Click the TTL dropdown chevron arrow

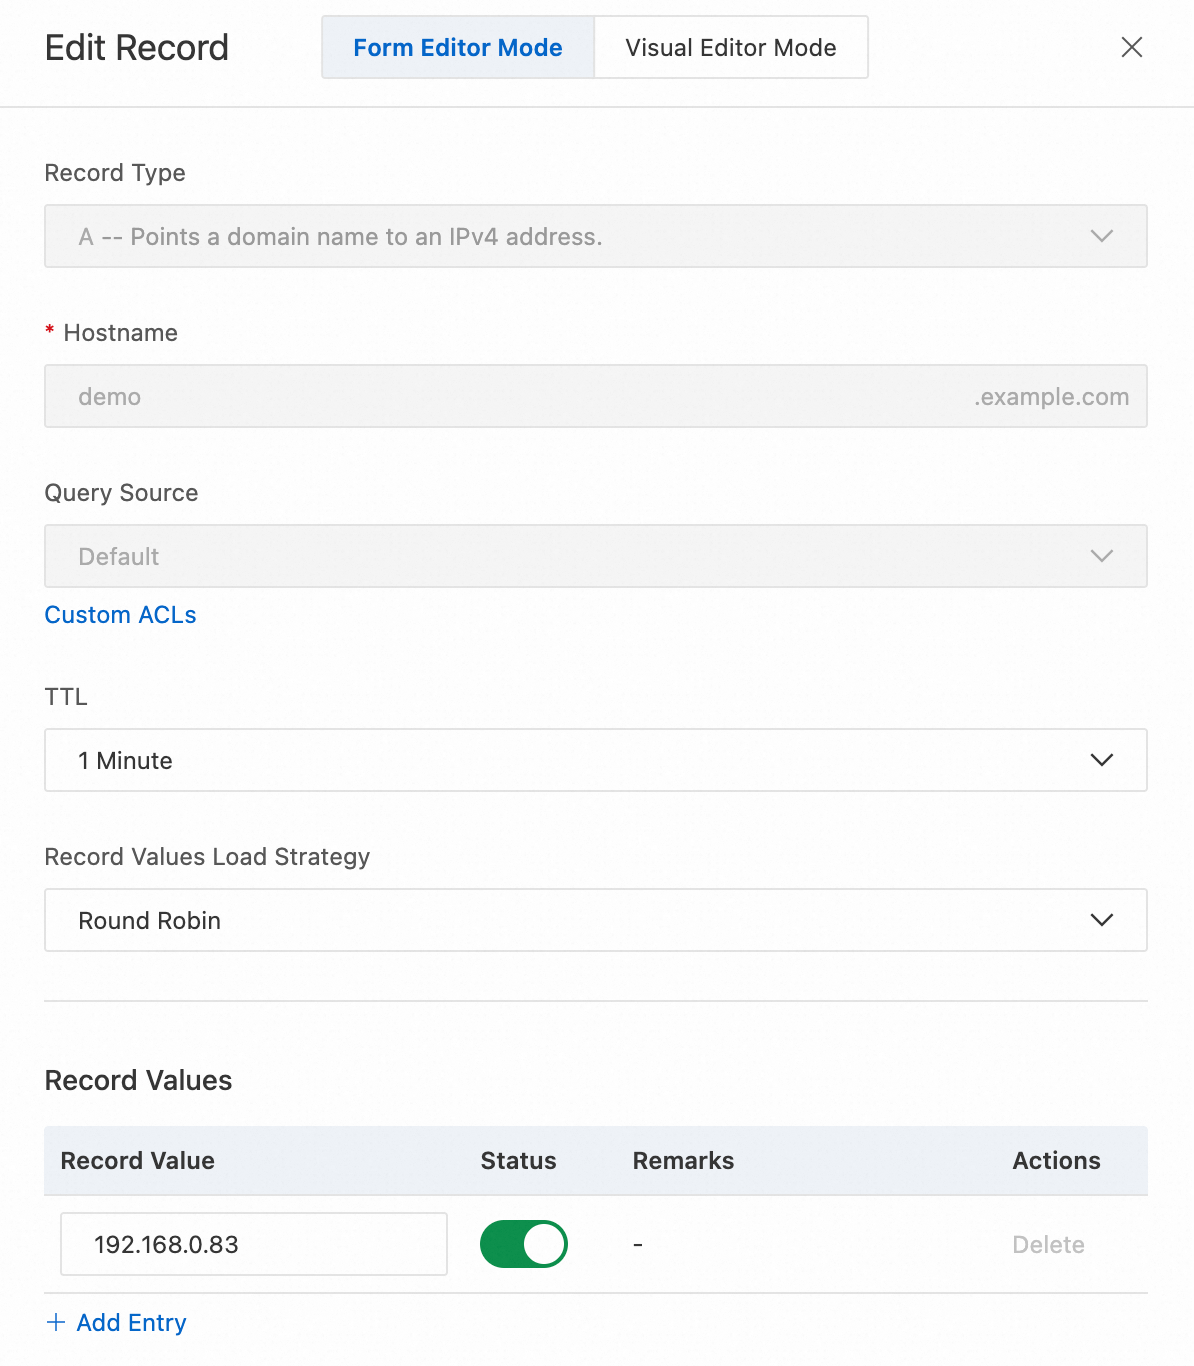pos(1101,760)
